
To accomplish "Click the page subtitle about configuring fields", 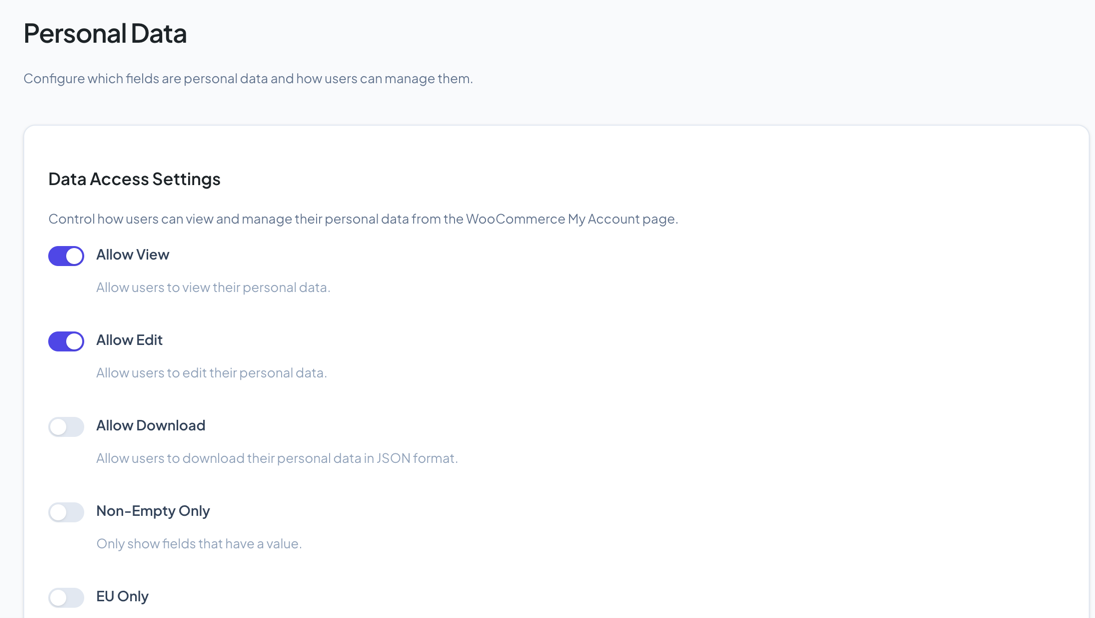I will 247,78.
